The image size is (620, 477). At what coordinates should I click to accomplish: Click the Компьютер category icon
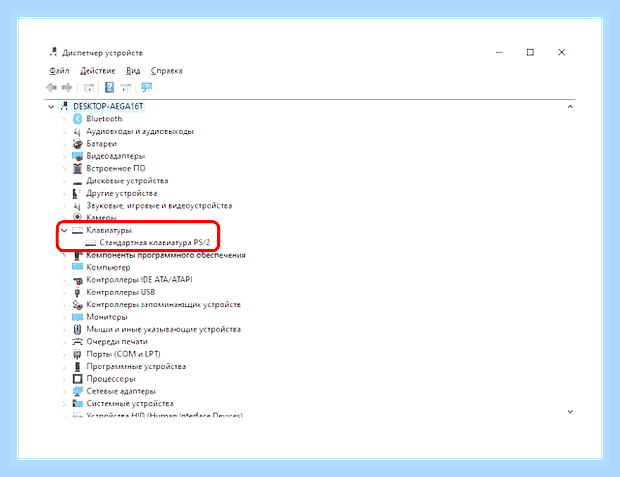tap(78, 267)
